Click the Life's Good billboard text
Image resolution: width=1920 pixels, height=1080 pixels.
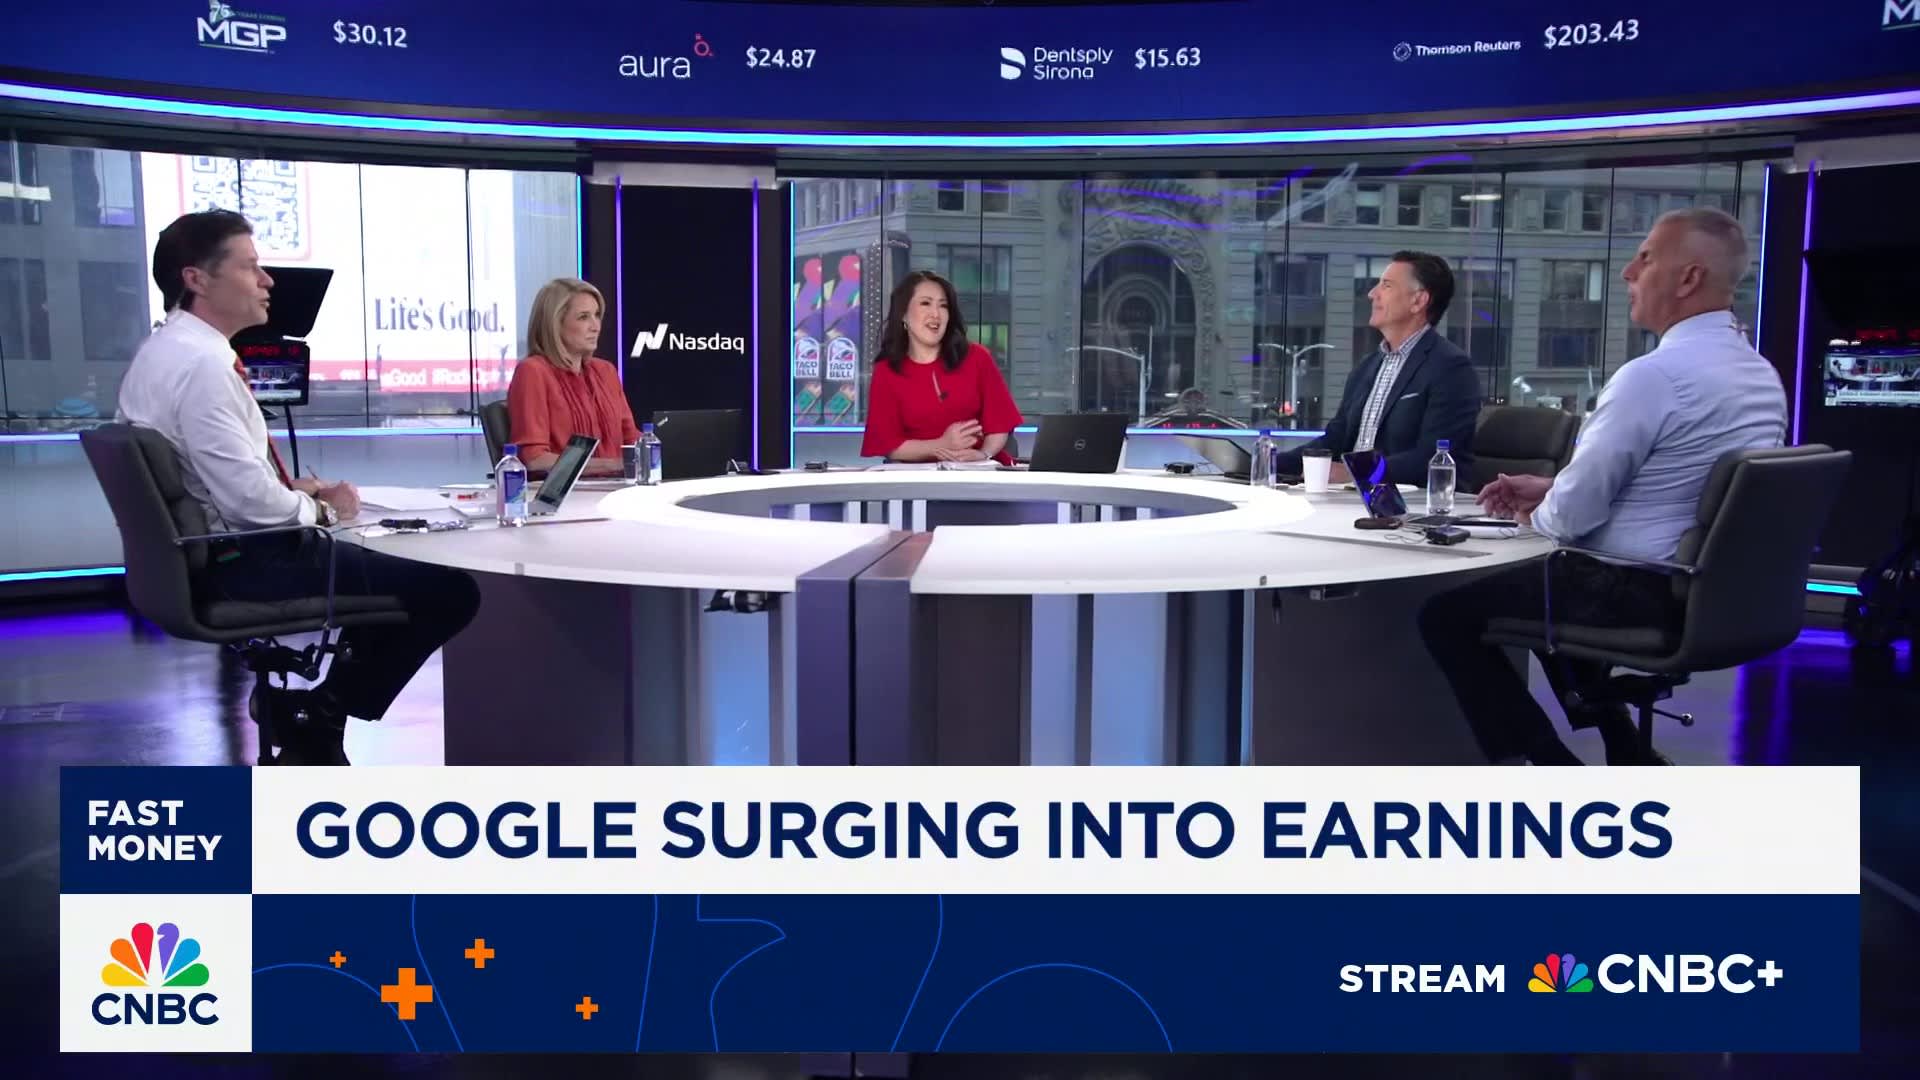click(438, 317)
